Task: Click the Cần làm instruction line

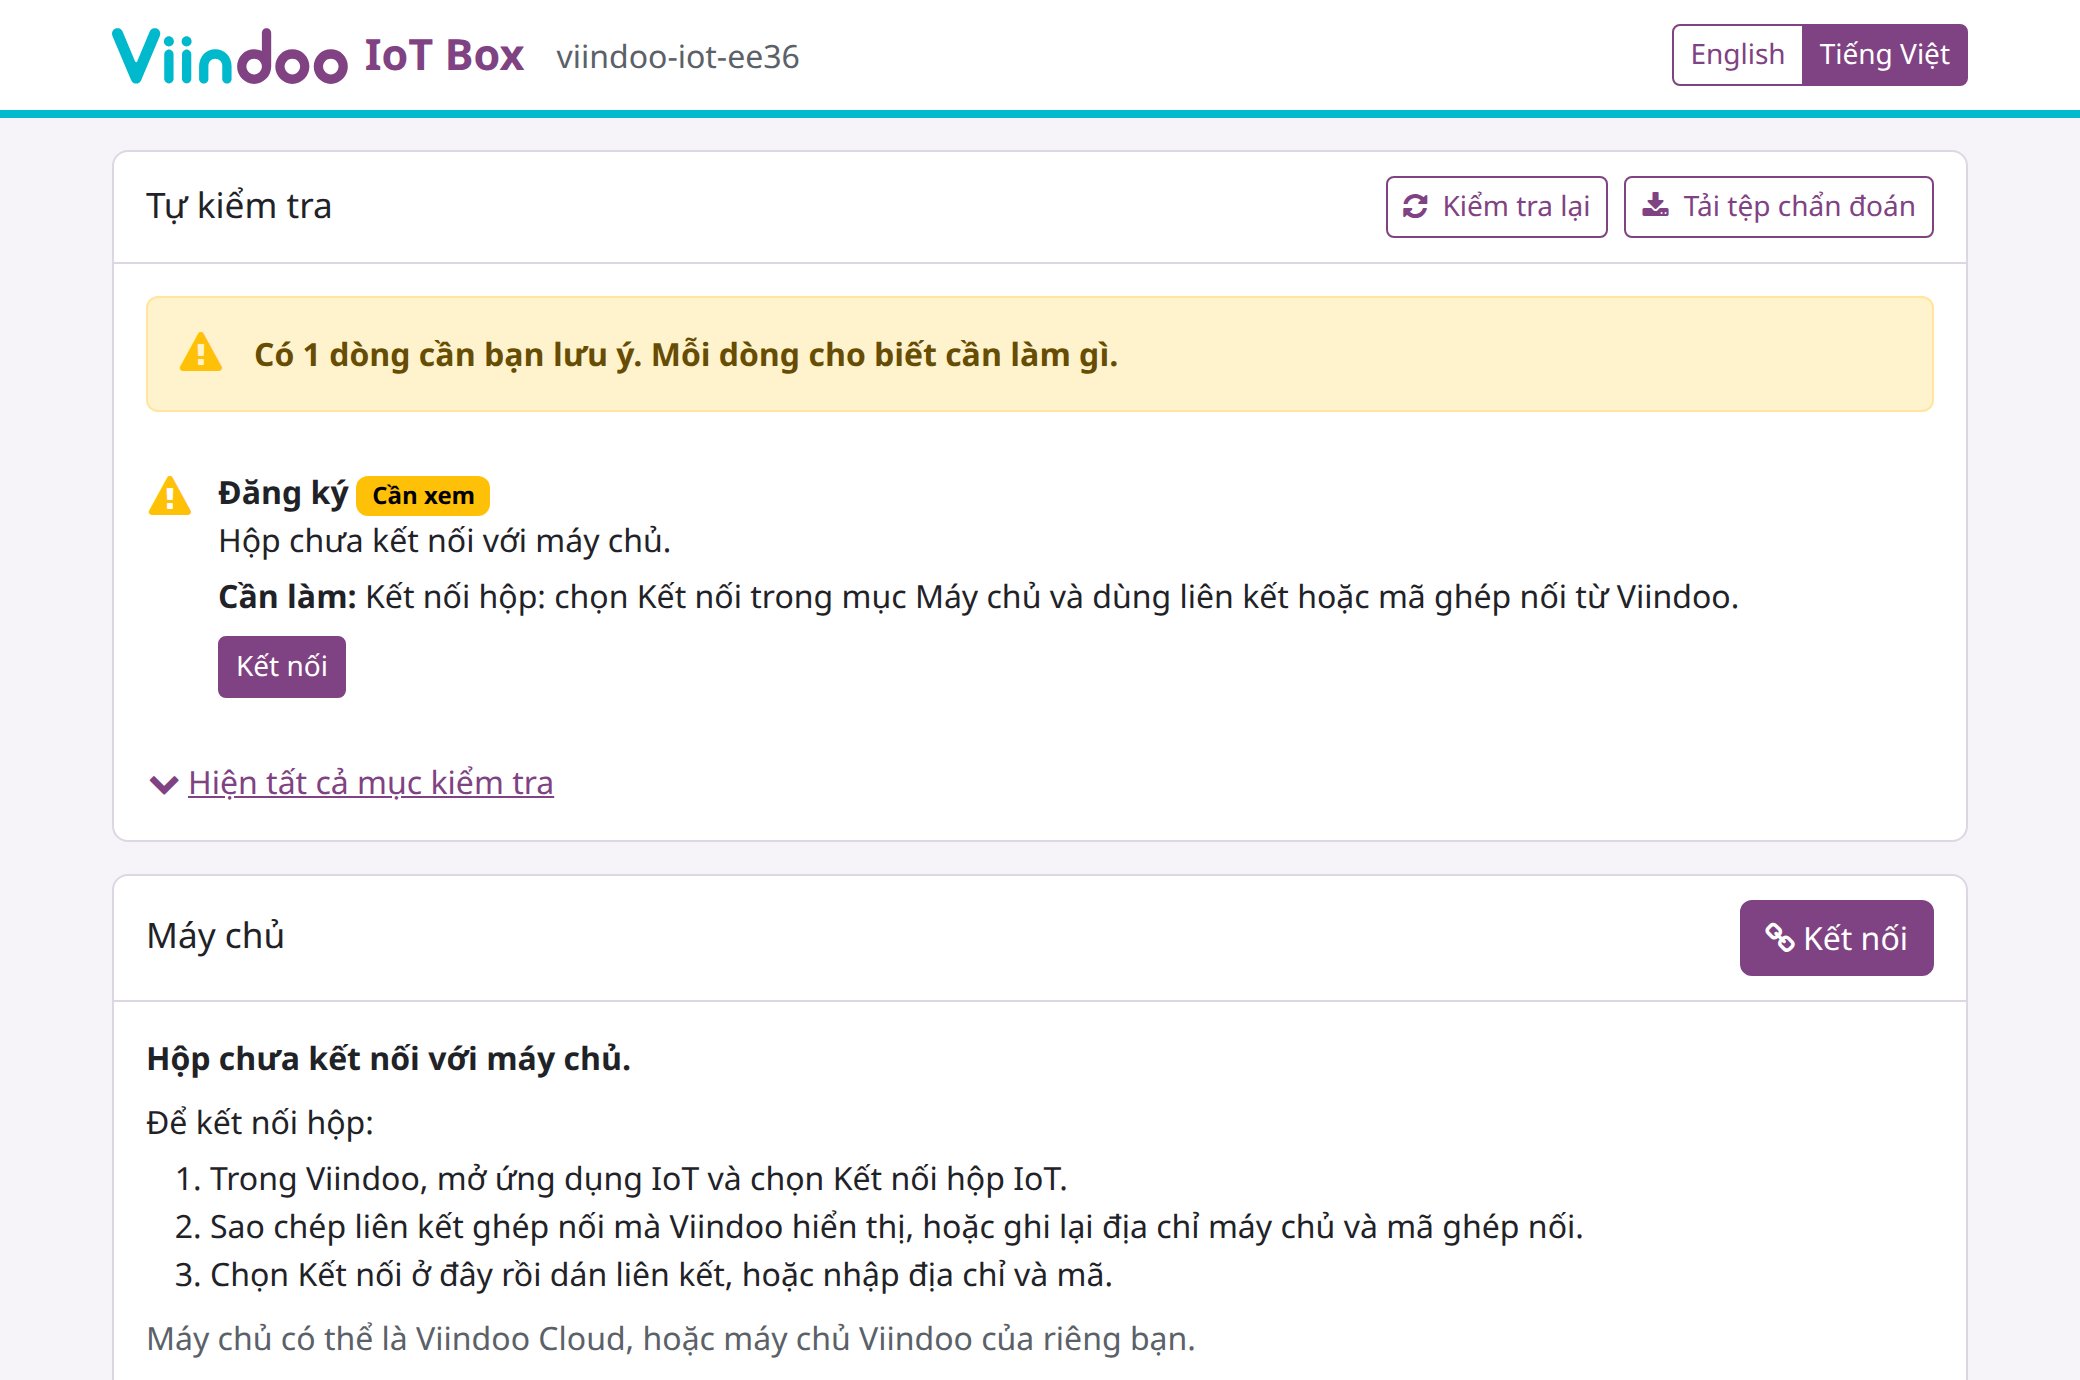Action: tap(978, 597)
